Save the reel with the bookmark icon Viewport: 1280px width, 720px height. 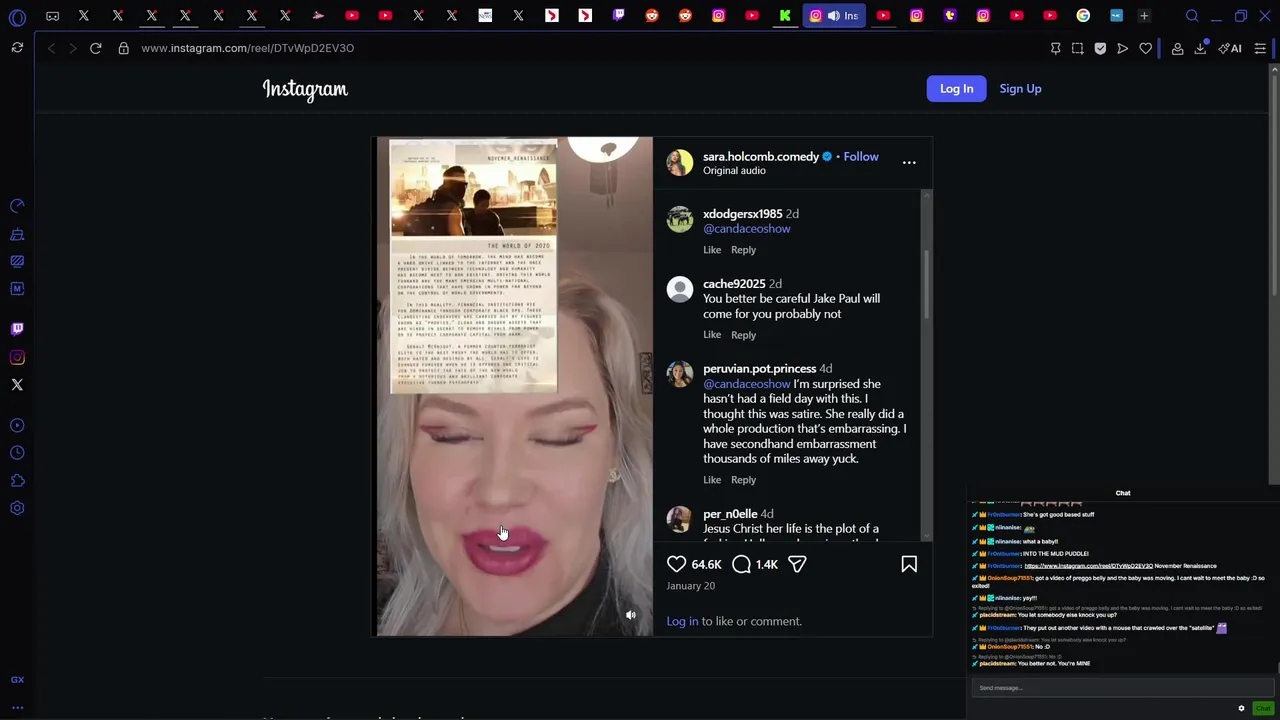(x=909, y=565)
